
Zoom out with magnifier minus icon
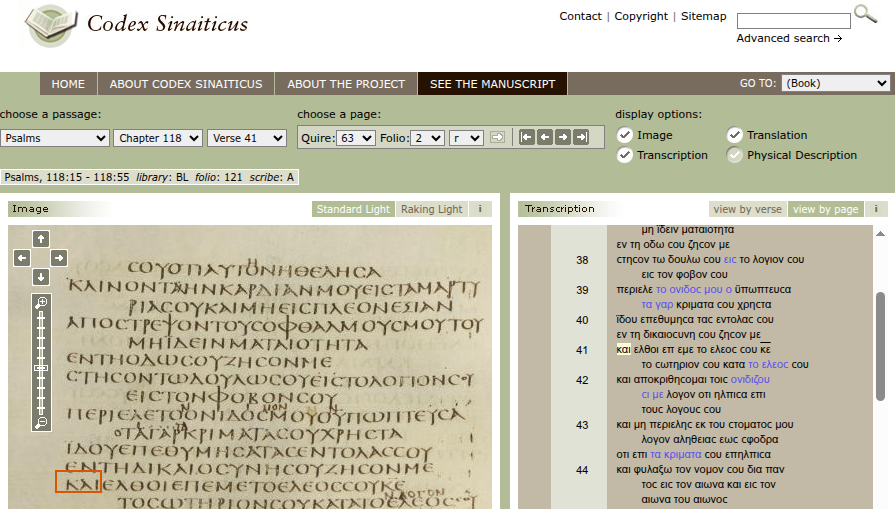point(41,422)
